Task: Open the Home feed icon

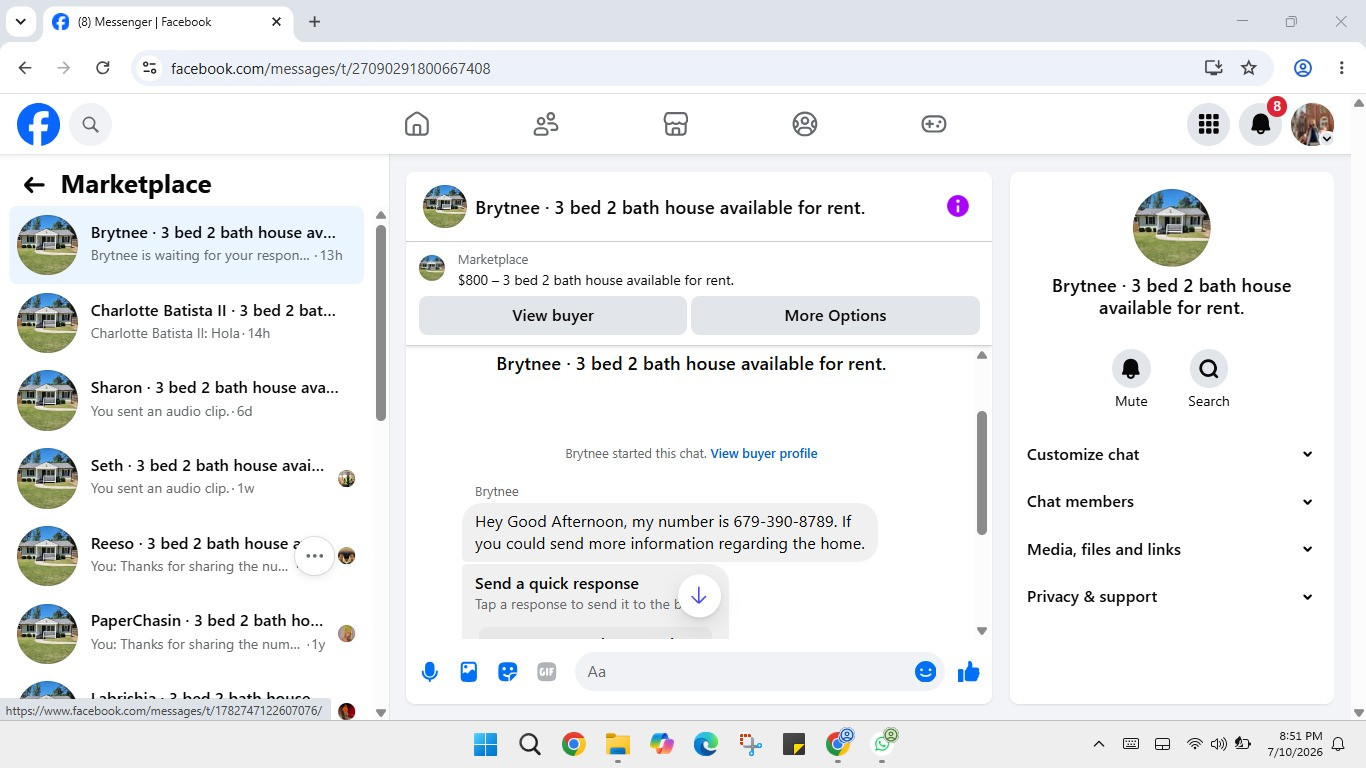Action: (417, 124)
